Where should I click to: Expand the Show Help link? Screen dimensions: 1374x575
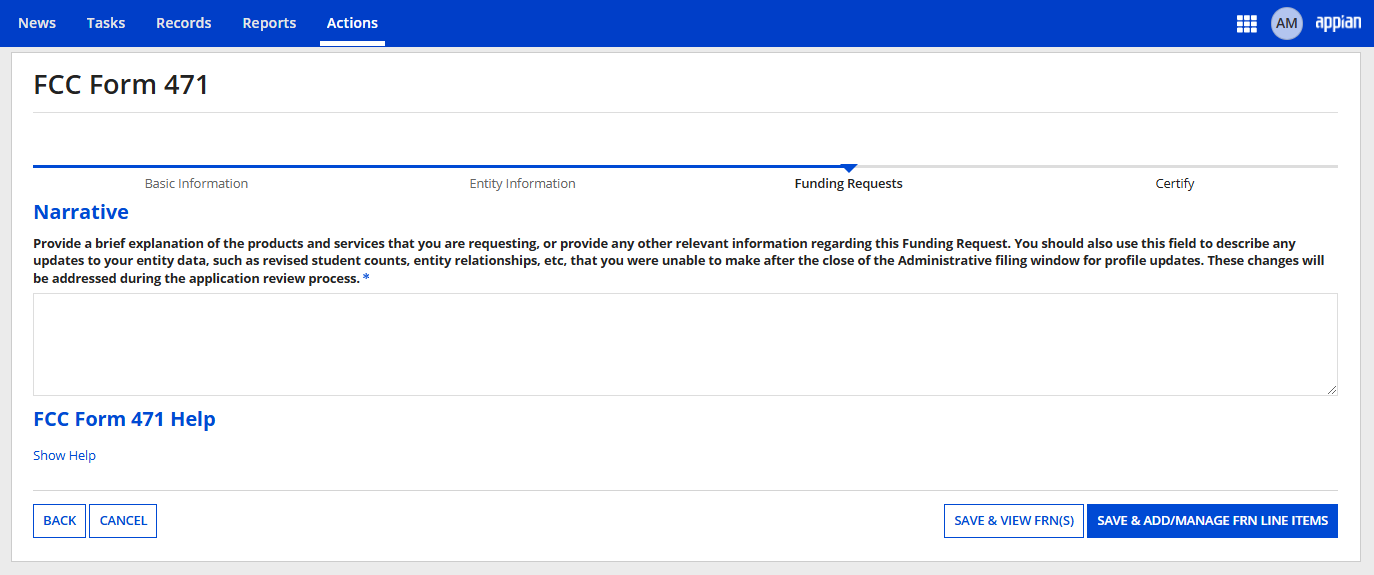coord(64,455)
